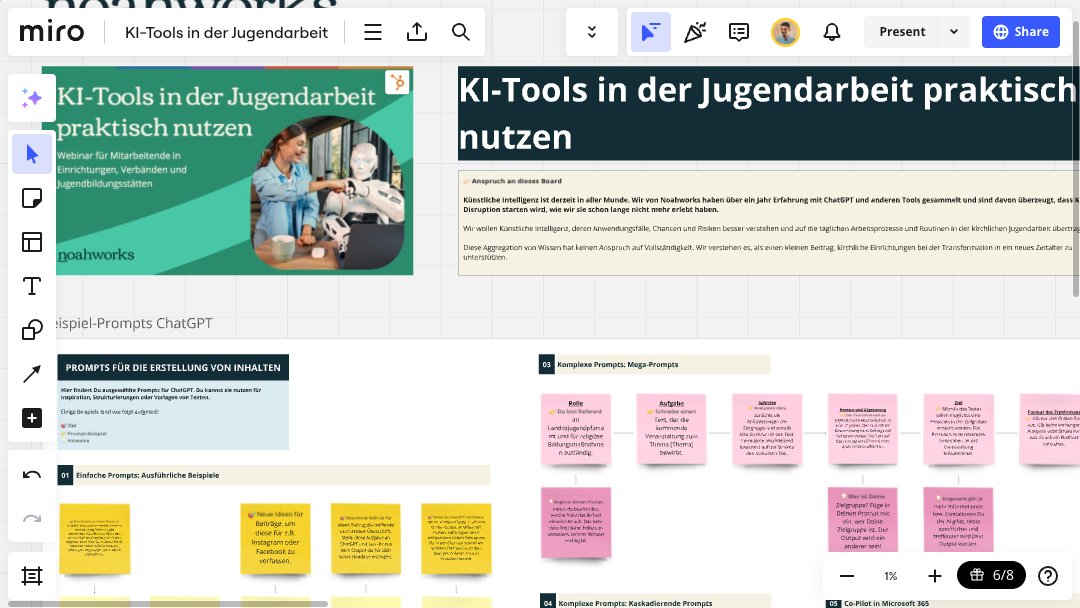
Task: Open the 6/8 learning progress badge
Action: (x=991, y=575)
